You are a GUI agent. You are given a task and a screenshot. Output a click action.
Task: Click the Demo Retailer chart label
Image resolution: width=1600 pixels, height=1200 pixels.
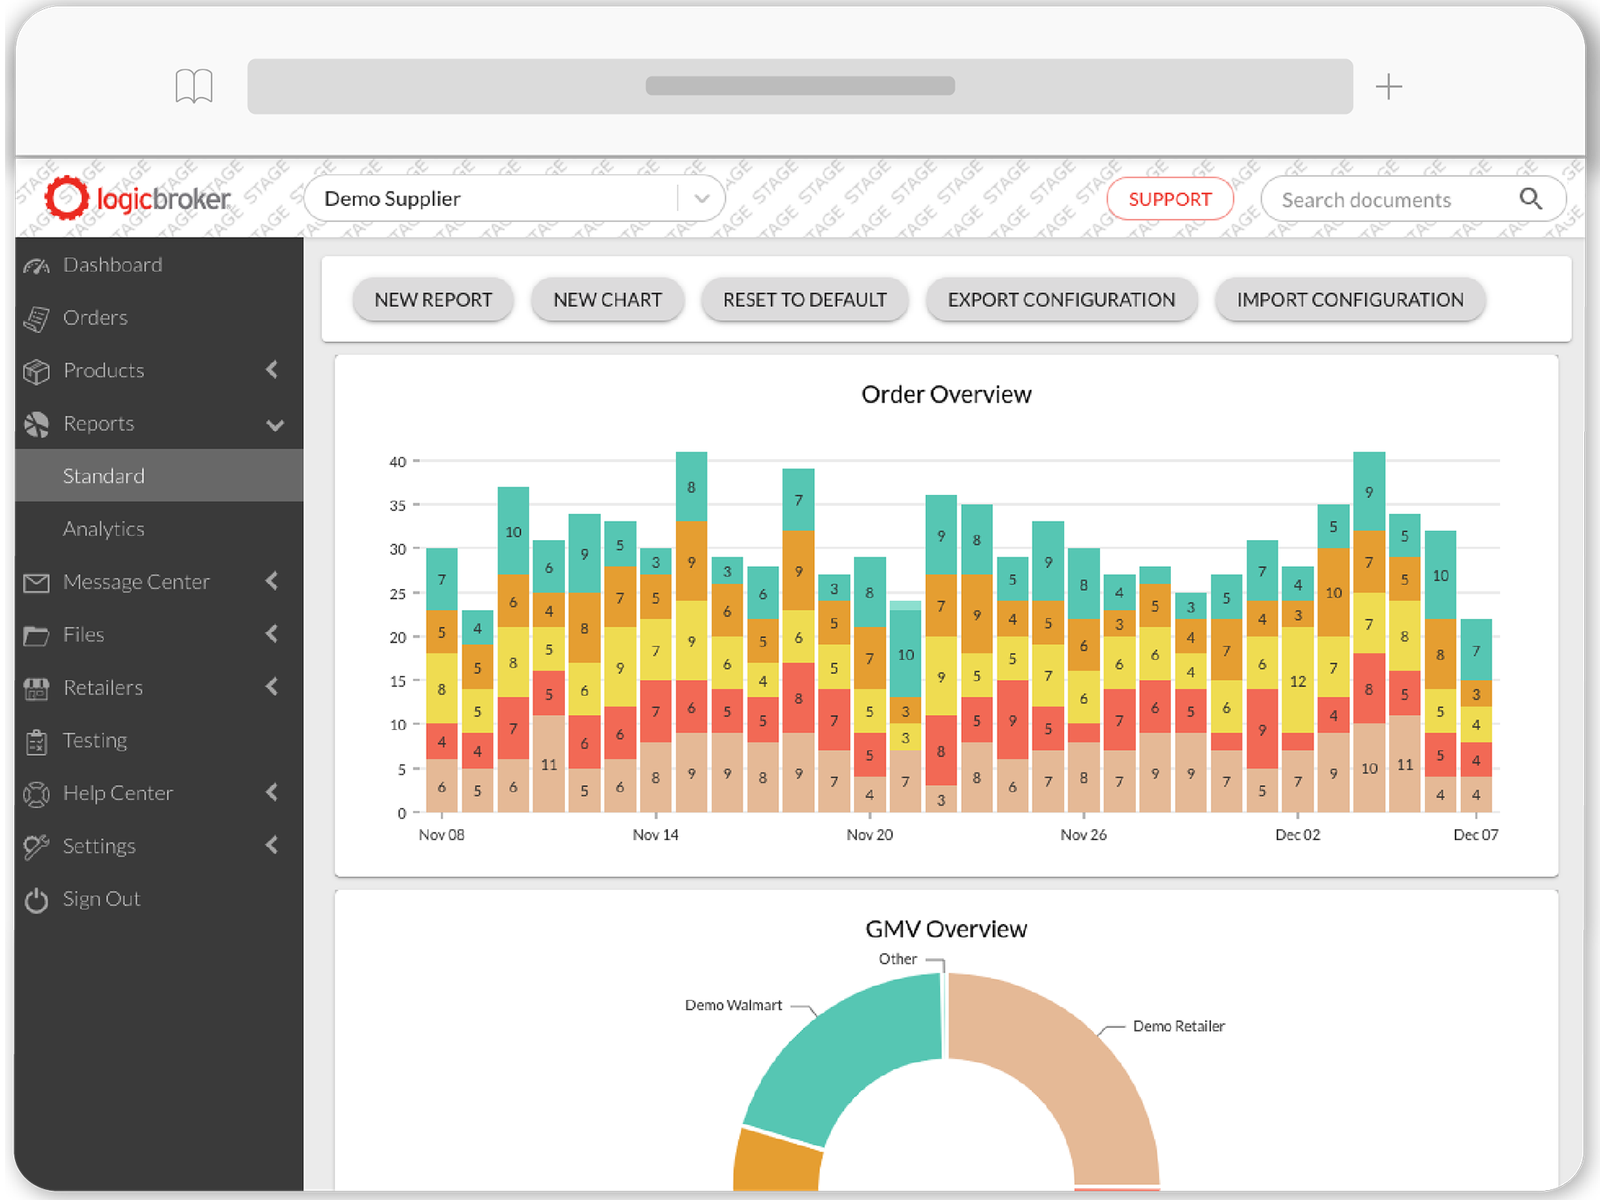click(1179, 1026)
